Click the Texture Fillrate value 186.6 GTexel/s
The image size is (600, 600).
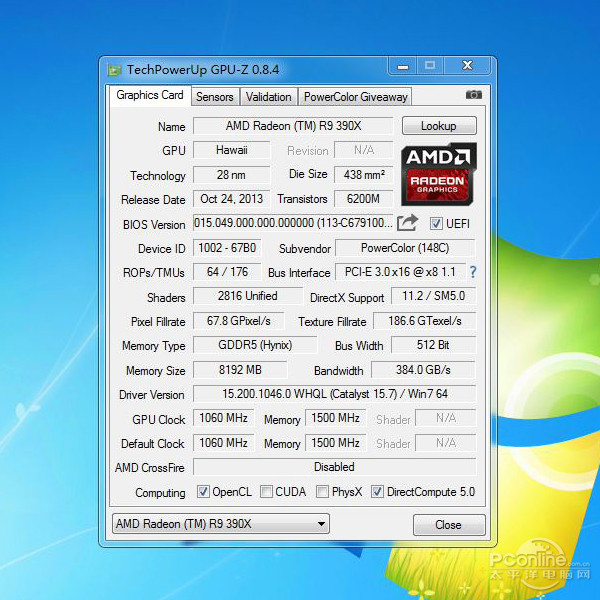[425, 321]
